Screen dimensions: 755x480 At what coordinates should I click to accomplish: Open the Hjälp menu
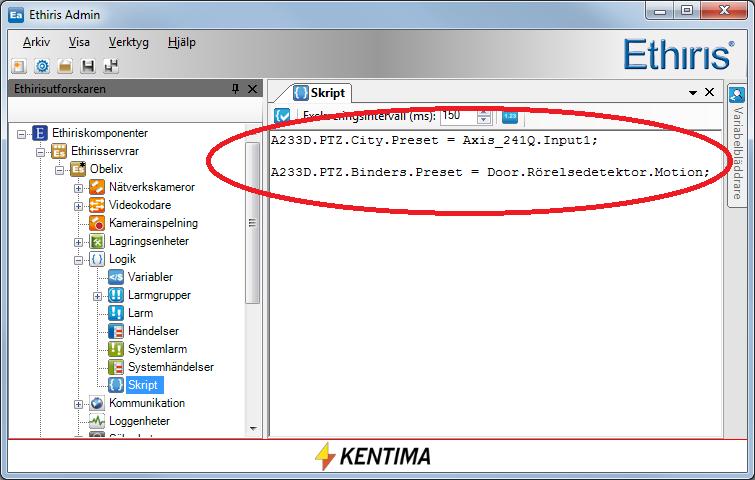click(182, 42)
